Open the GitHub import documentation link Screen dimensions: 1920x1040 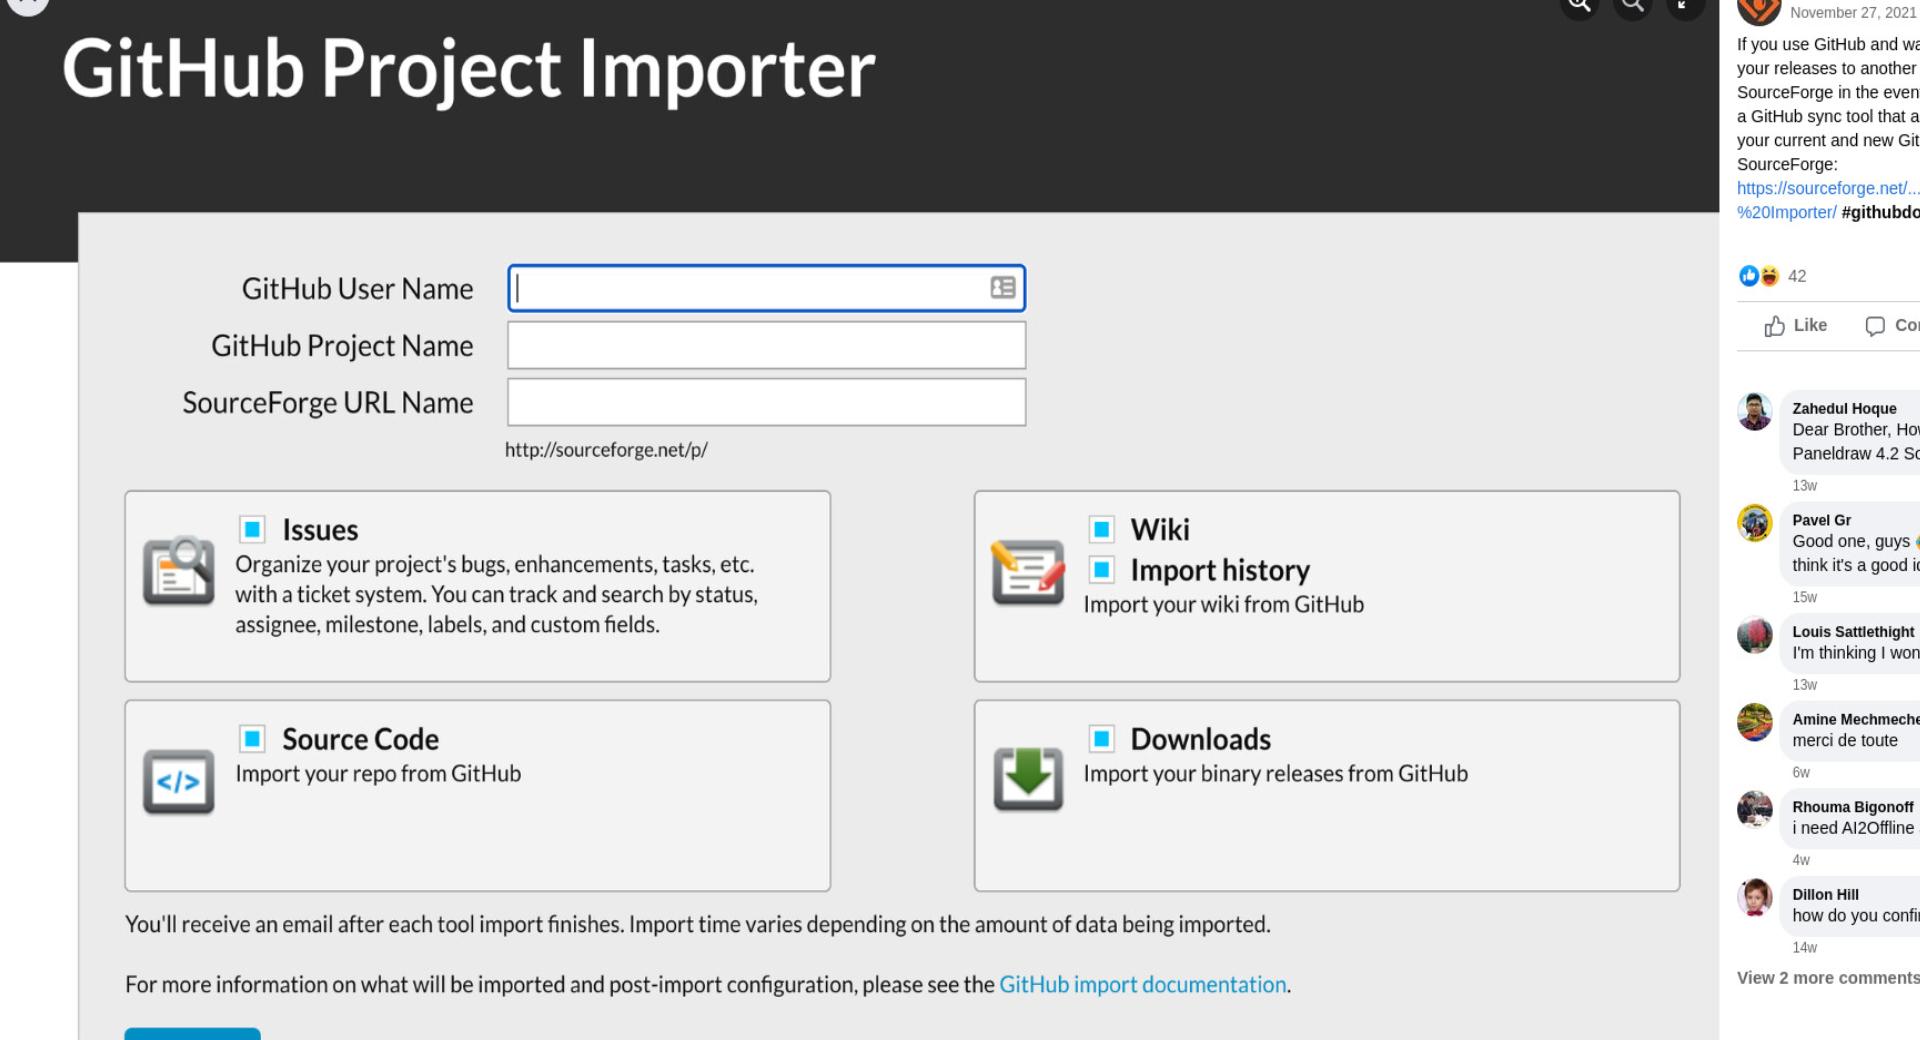1142,985
